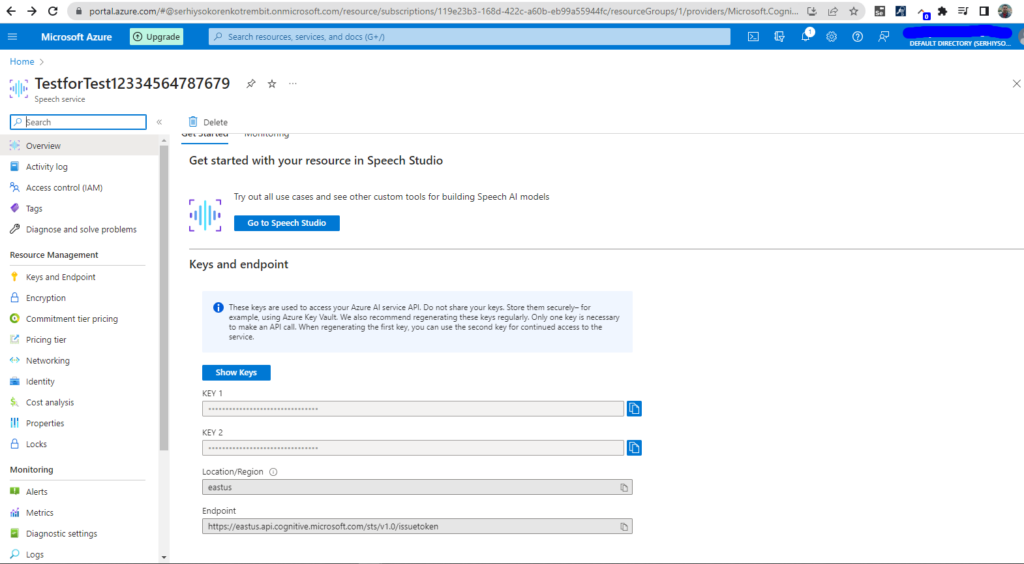Screen dimensions: 1024x564
Task: Collapse the sidebar menu with double chevron
Action: click(159, 122)
